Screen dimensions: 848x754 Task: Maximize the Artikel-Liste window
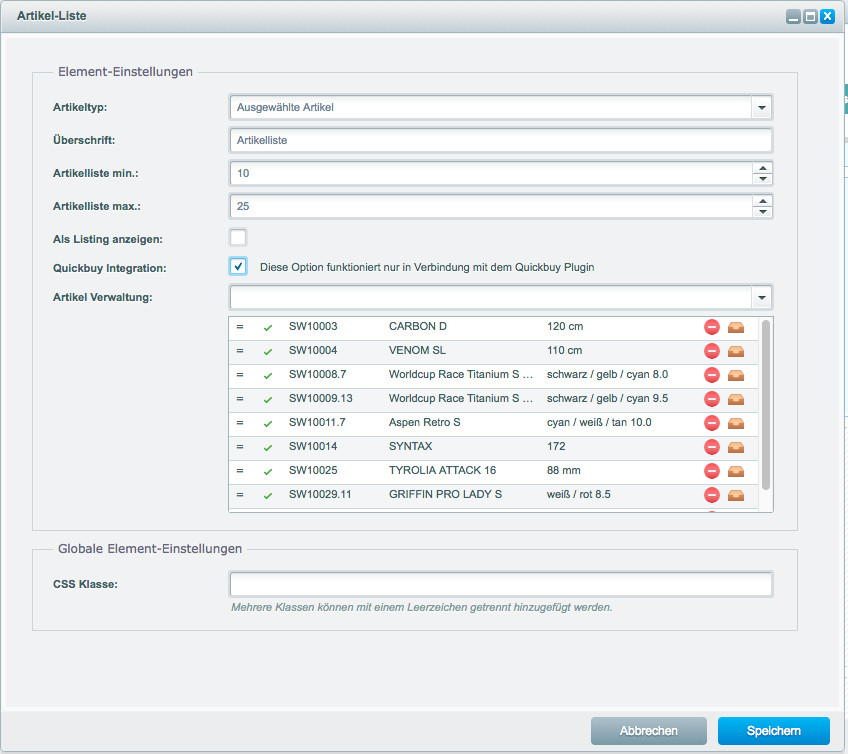tap(810, 17)
